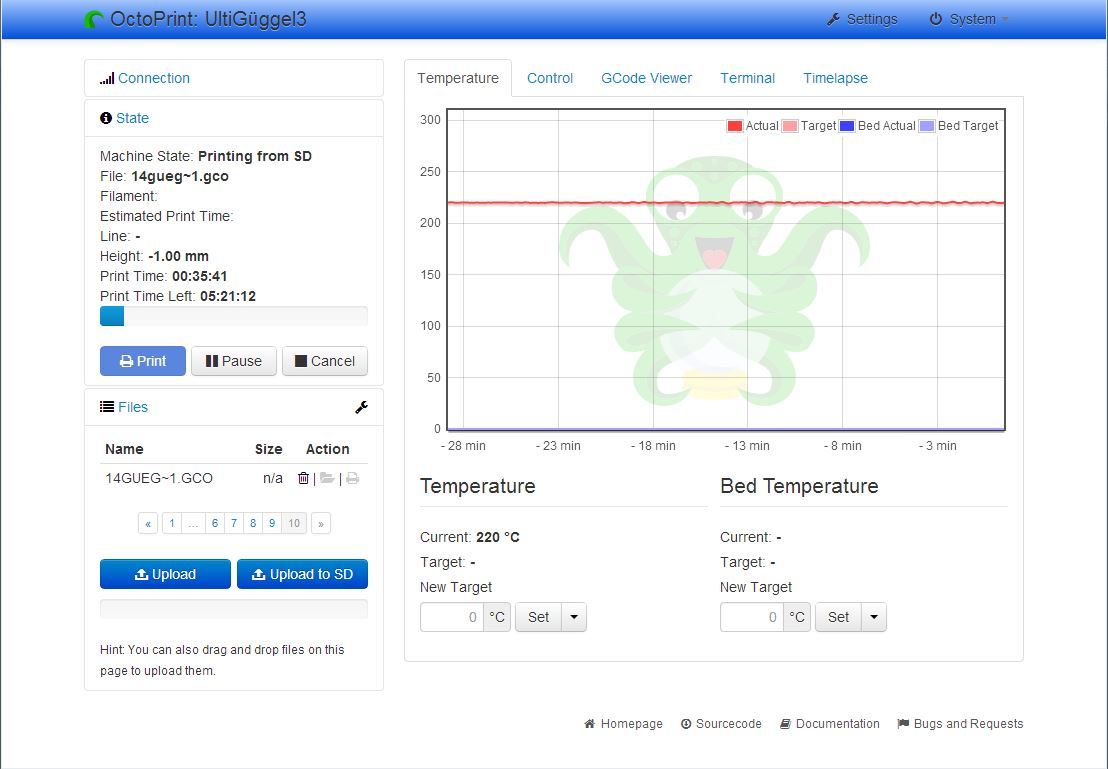Switch to the Control tab
The height and width of the screenshot is (769, 1108).
pos(550,78)
